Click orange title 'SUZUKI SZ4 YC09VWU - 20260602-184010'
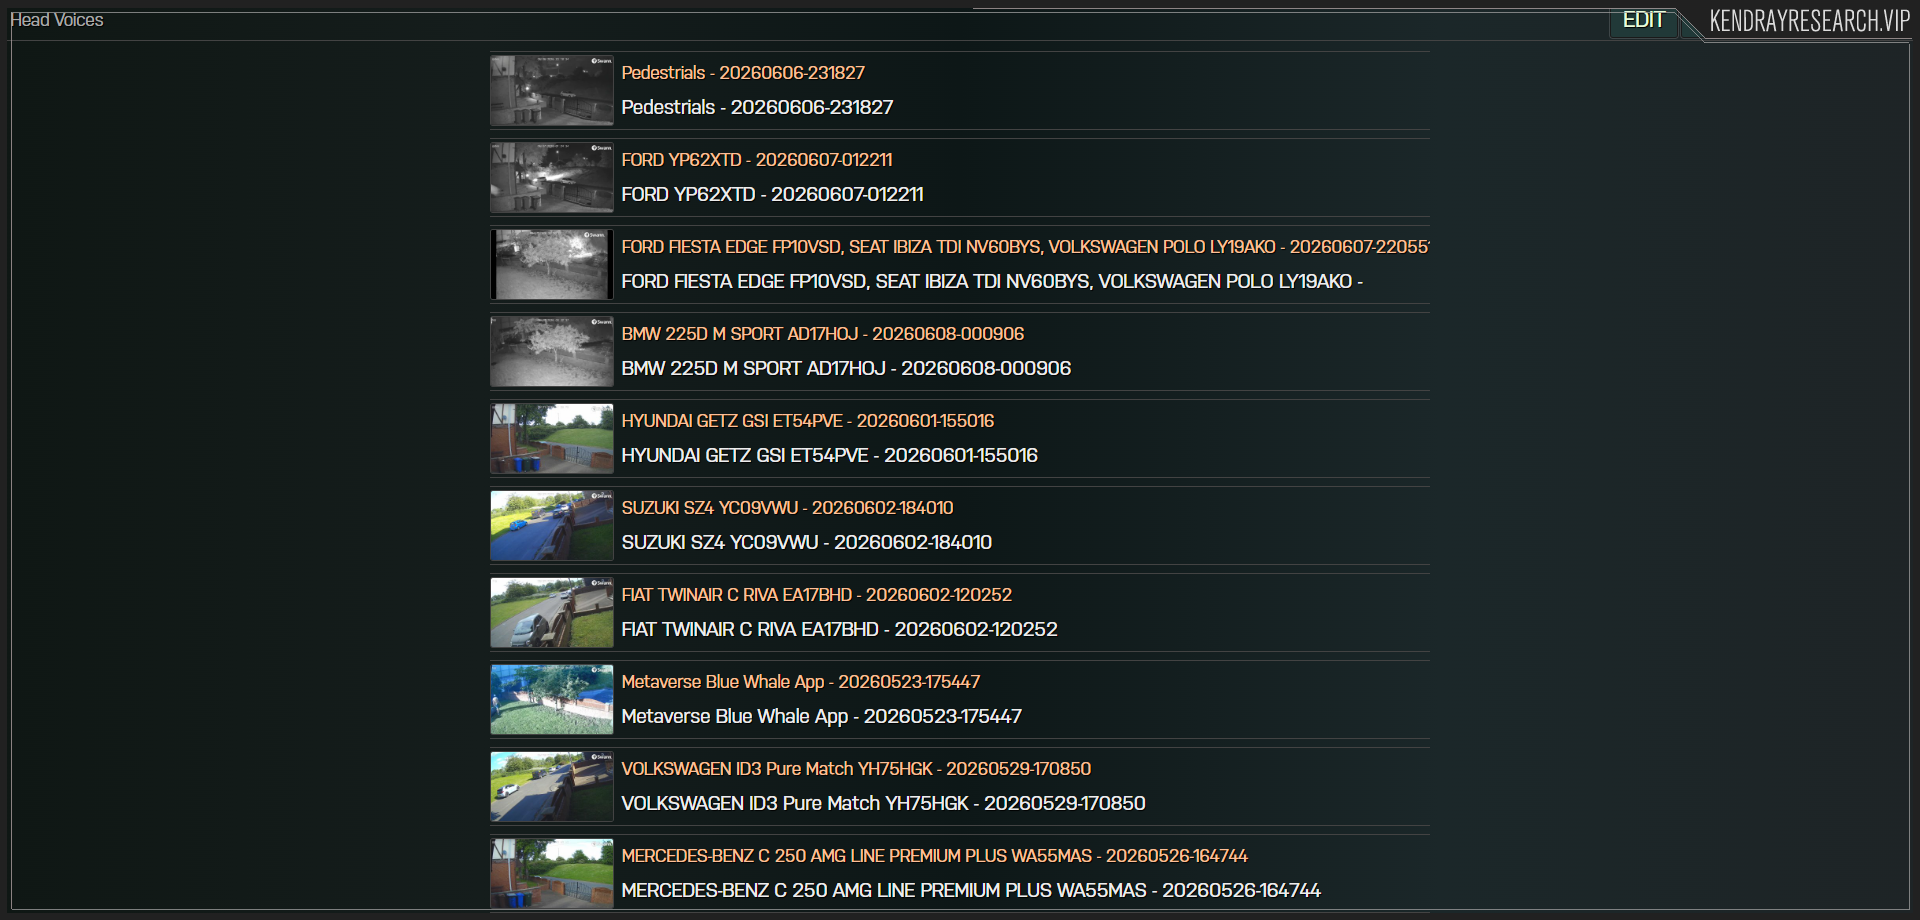Viewport: 1920px width, 920px height. tap(787, 508)
